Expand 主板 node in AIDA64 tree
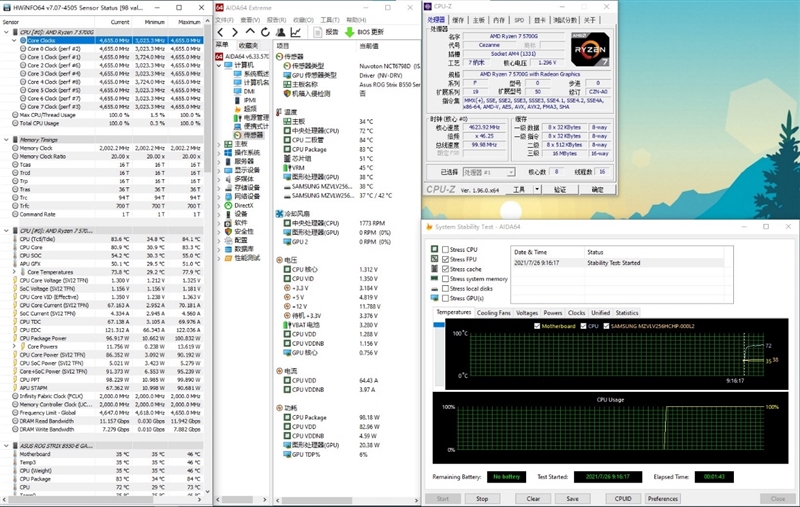Viewport: 800px width, 507px height. coord(219,144)
